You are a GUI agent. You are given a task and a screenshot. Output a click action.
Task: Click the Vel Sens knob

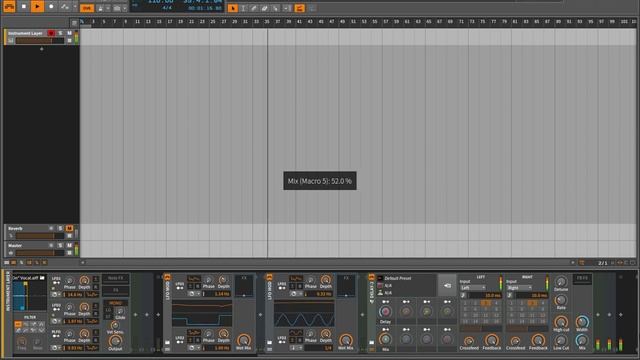(115, 325)
